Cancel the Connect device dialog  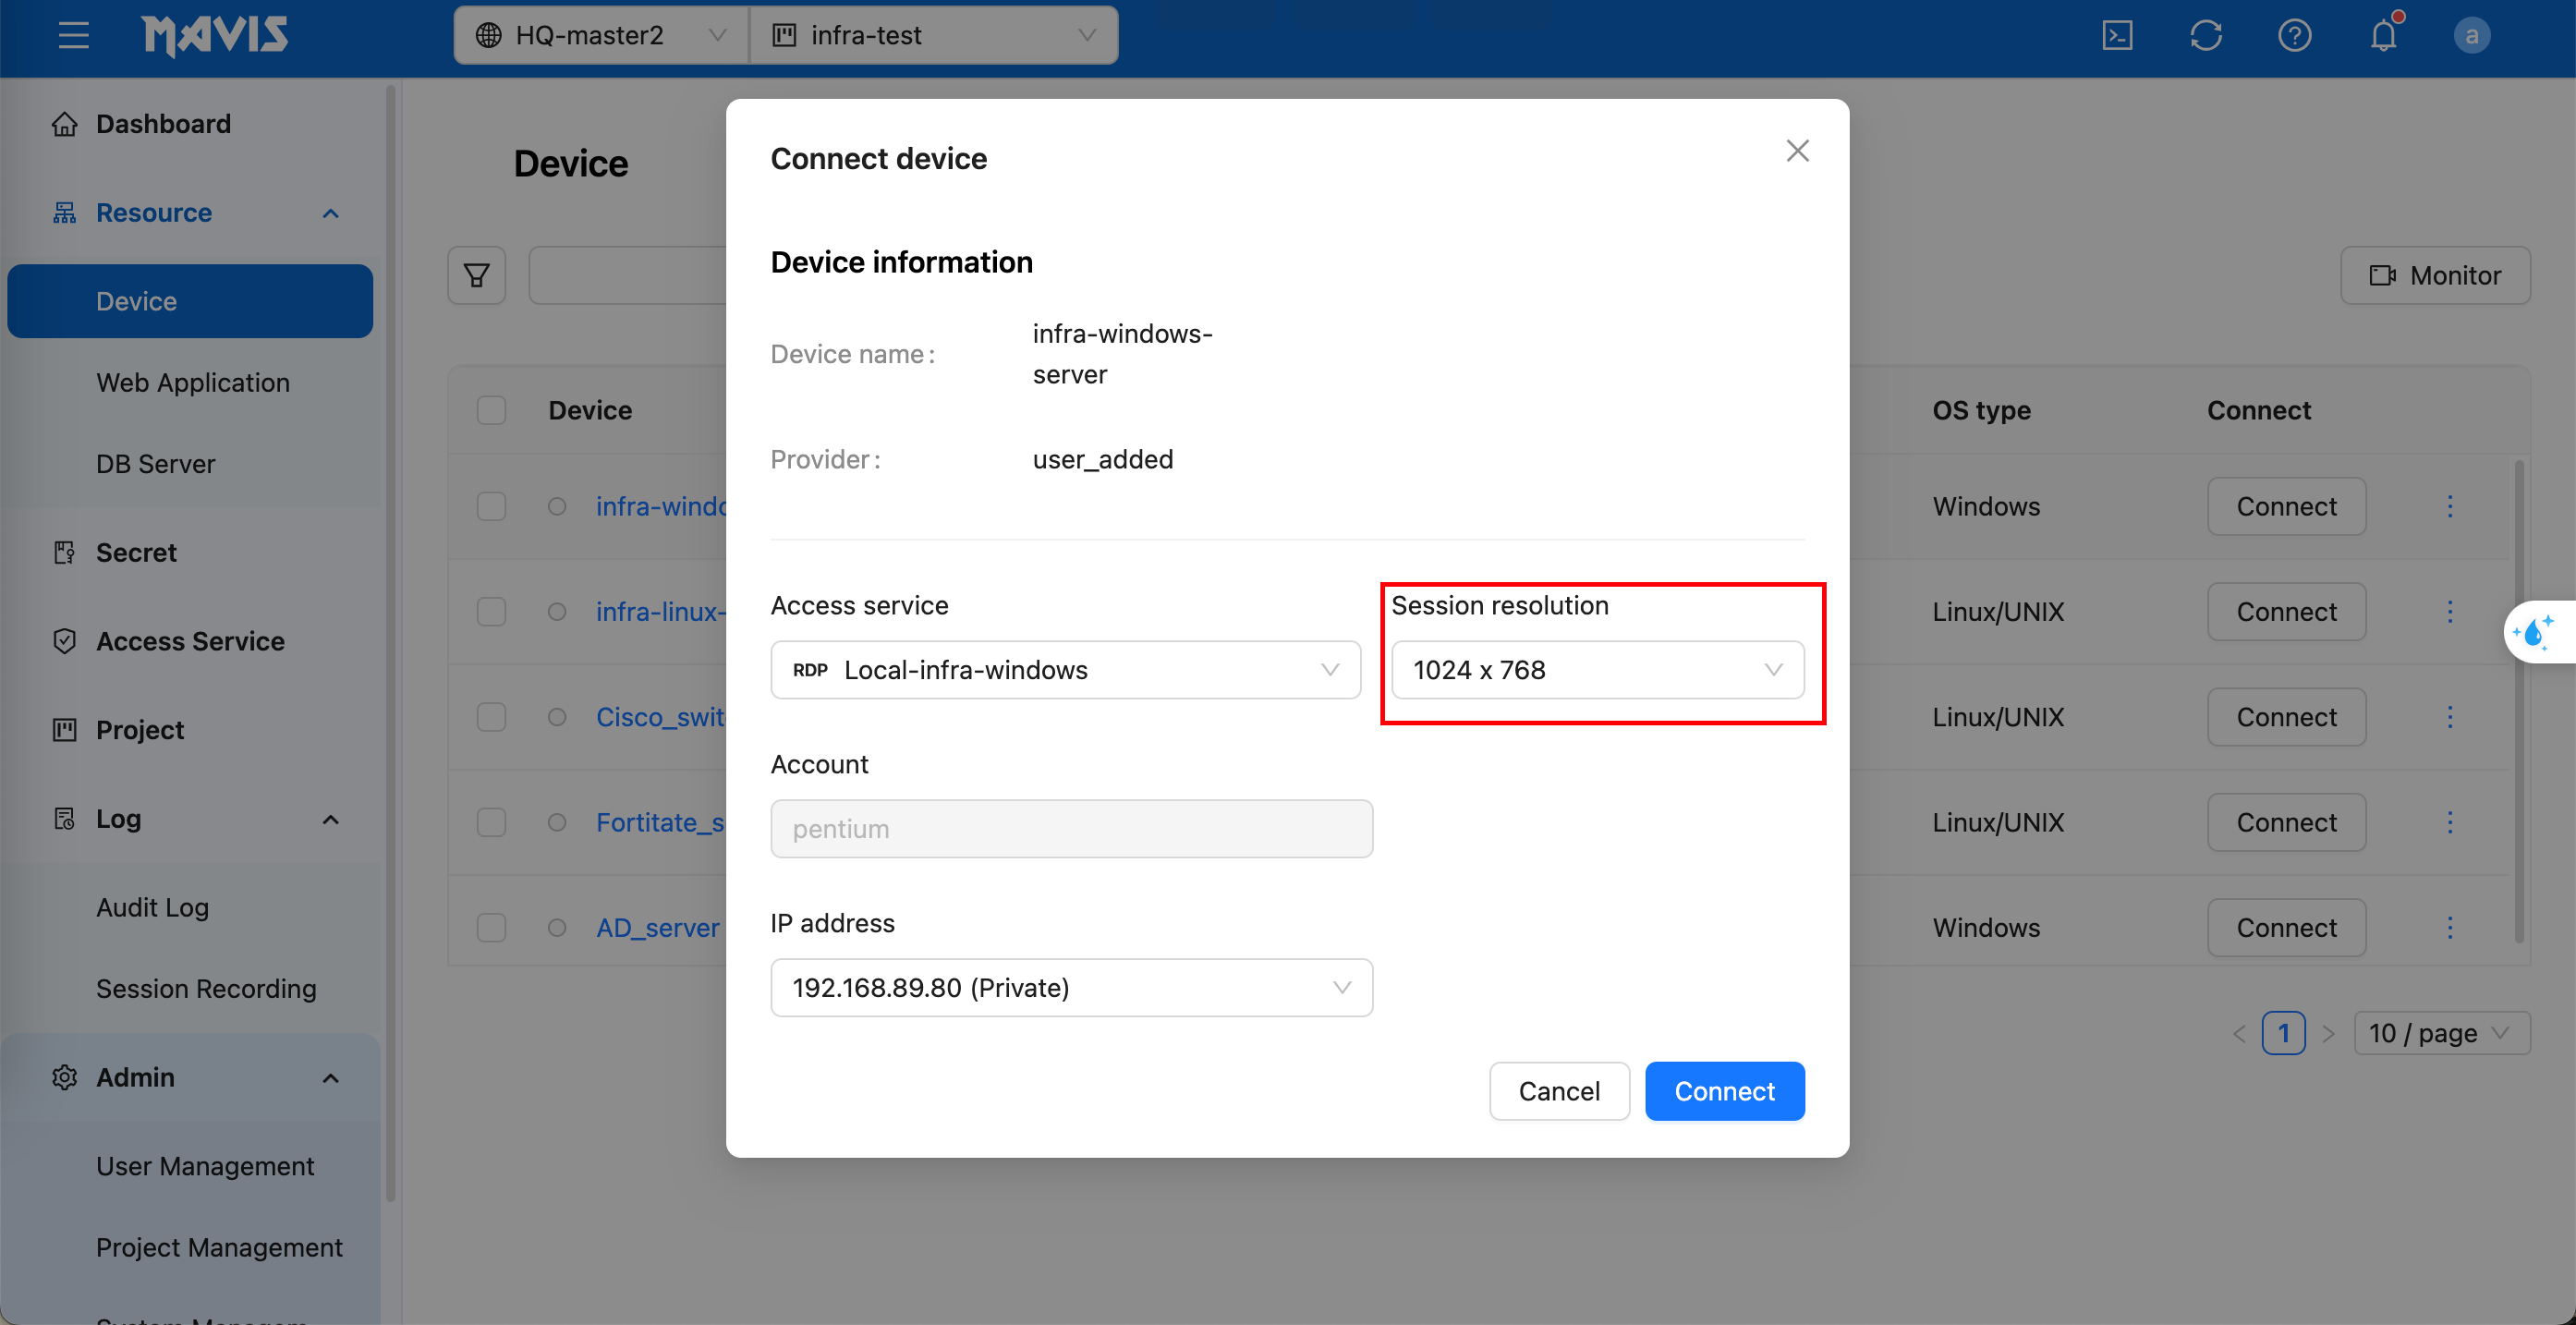coord(1558,1091)
